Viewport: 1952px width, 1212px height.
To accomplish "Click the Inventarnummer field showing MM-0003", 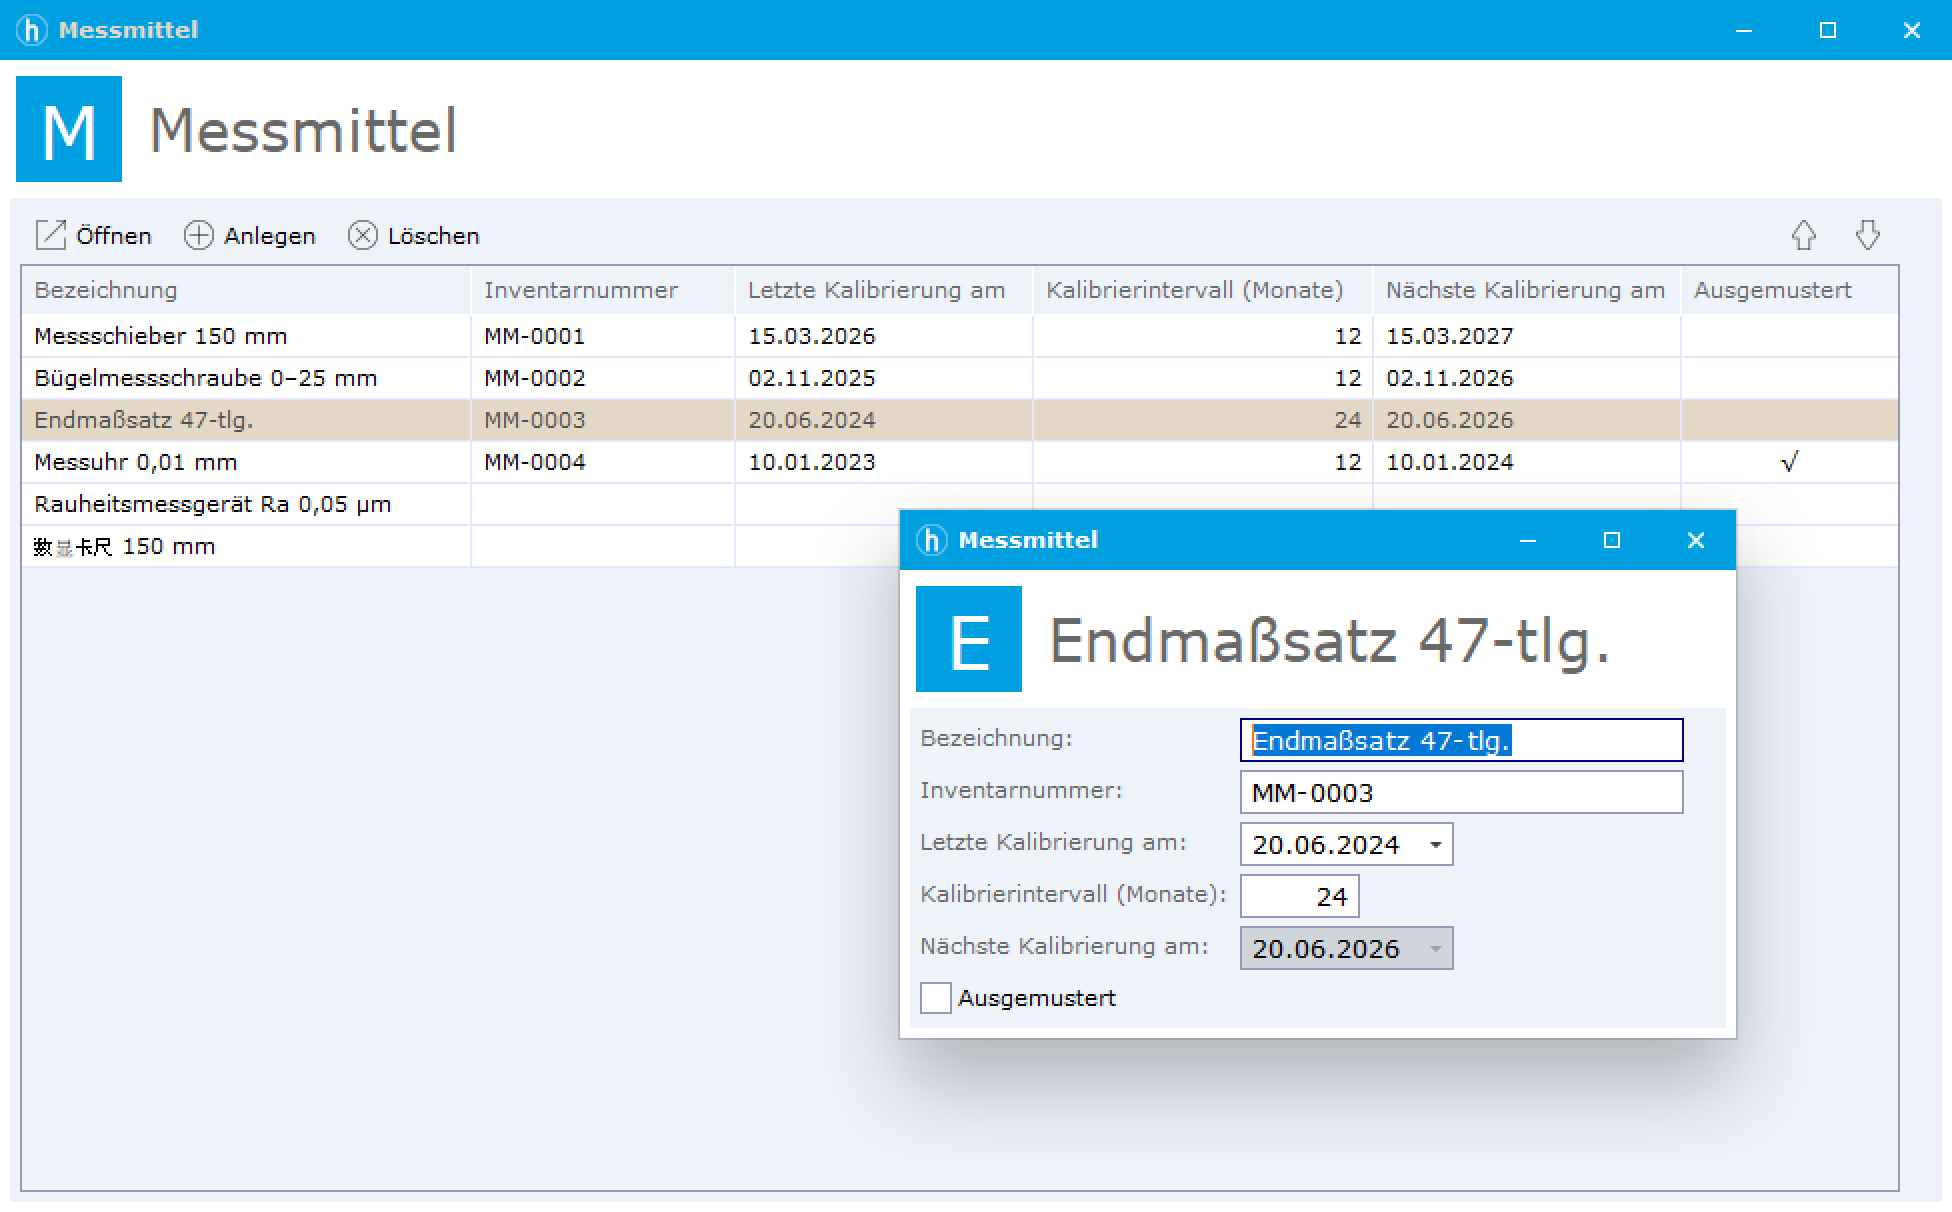I will pyautogui.click(x=1461, y=792).
